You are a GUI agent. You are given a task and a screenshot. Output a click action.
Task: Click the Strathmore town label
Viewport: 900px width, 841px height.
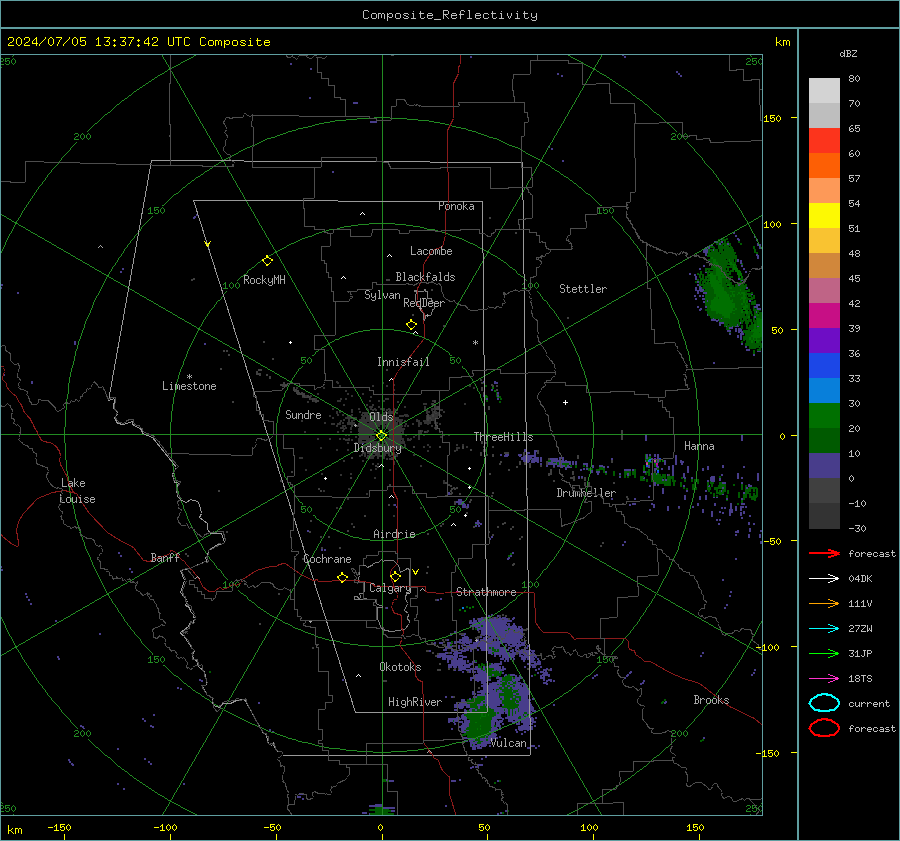pos(486,592)
